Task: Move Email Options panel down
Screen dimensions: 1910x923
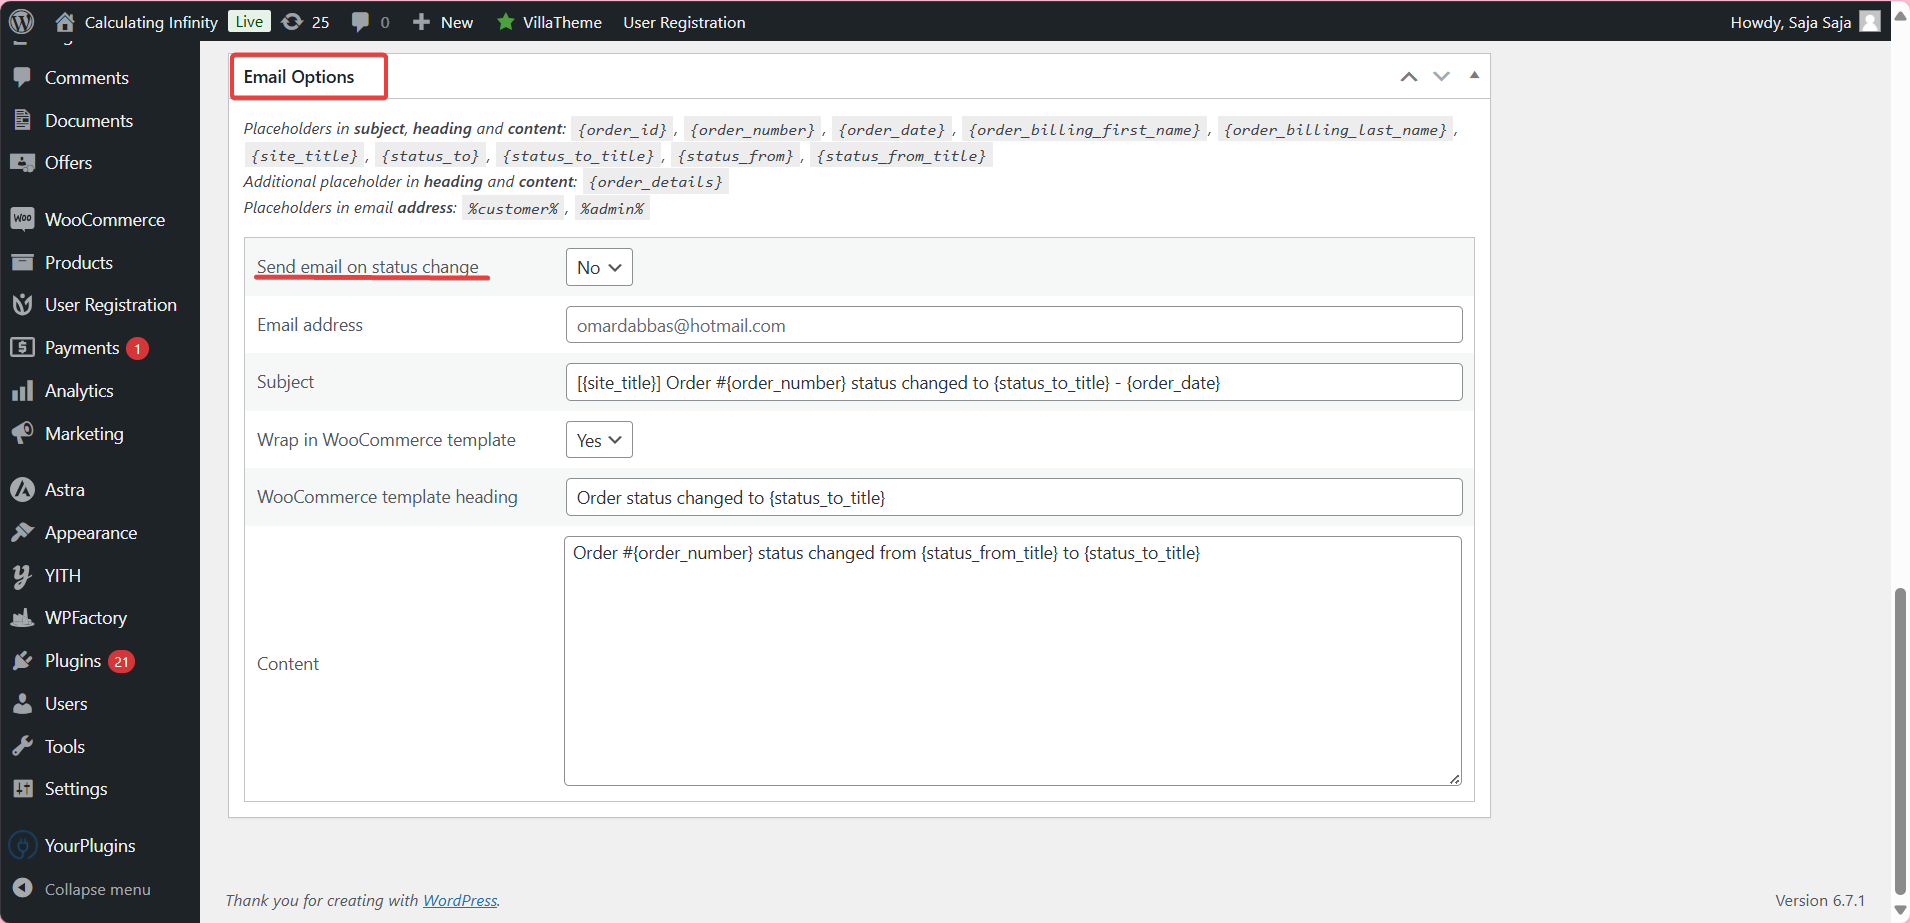Action: (x=1441, y=77)
